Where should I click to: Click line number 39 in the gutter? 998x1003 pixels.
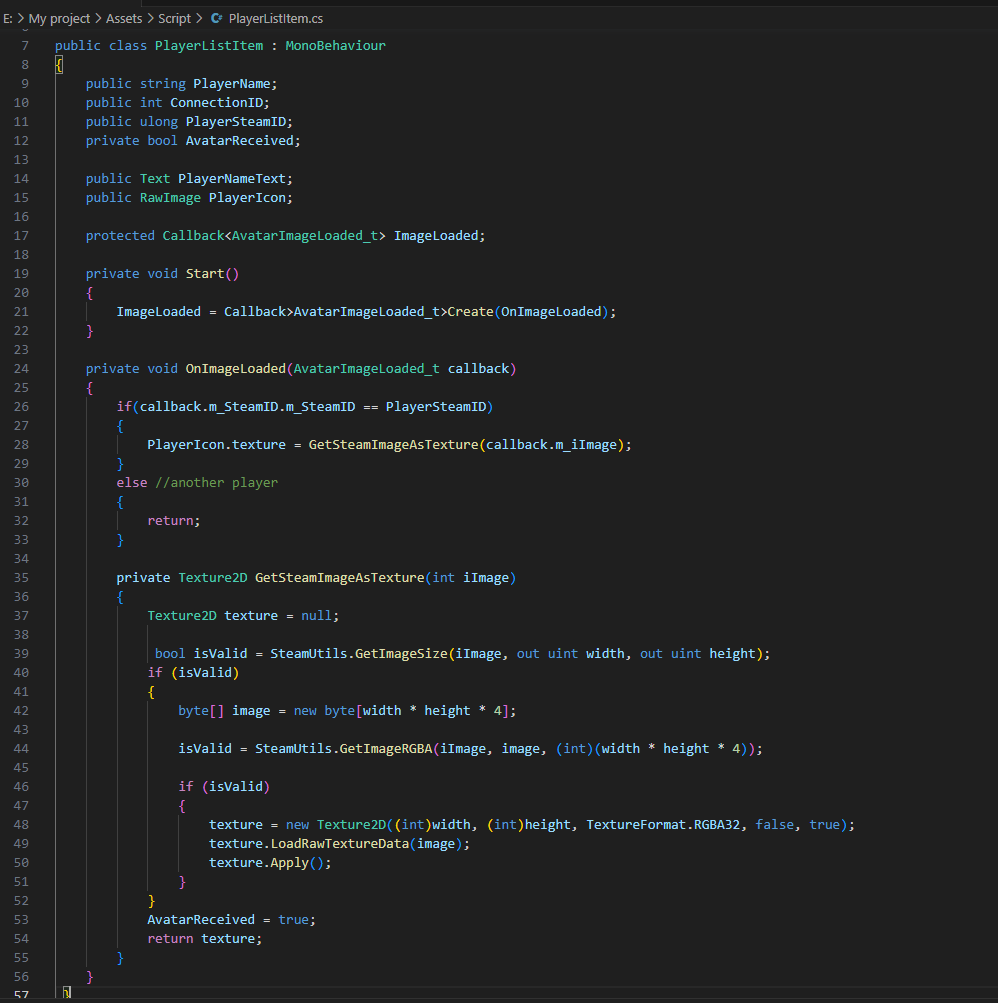tap(24, 653)
